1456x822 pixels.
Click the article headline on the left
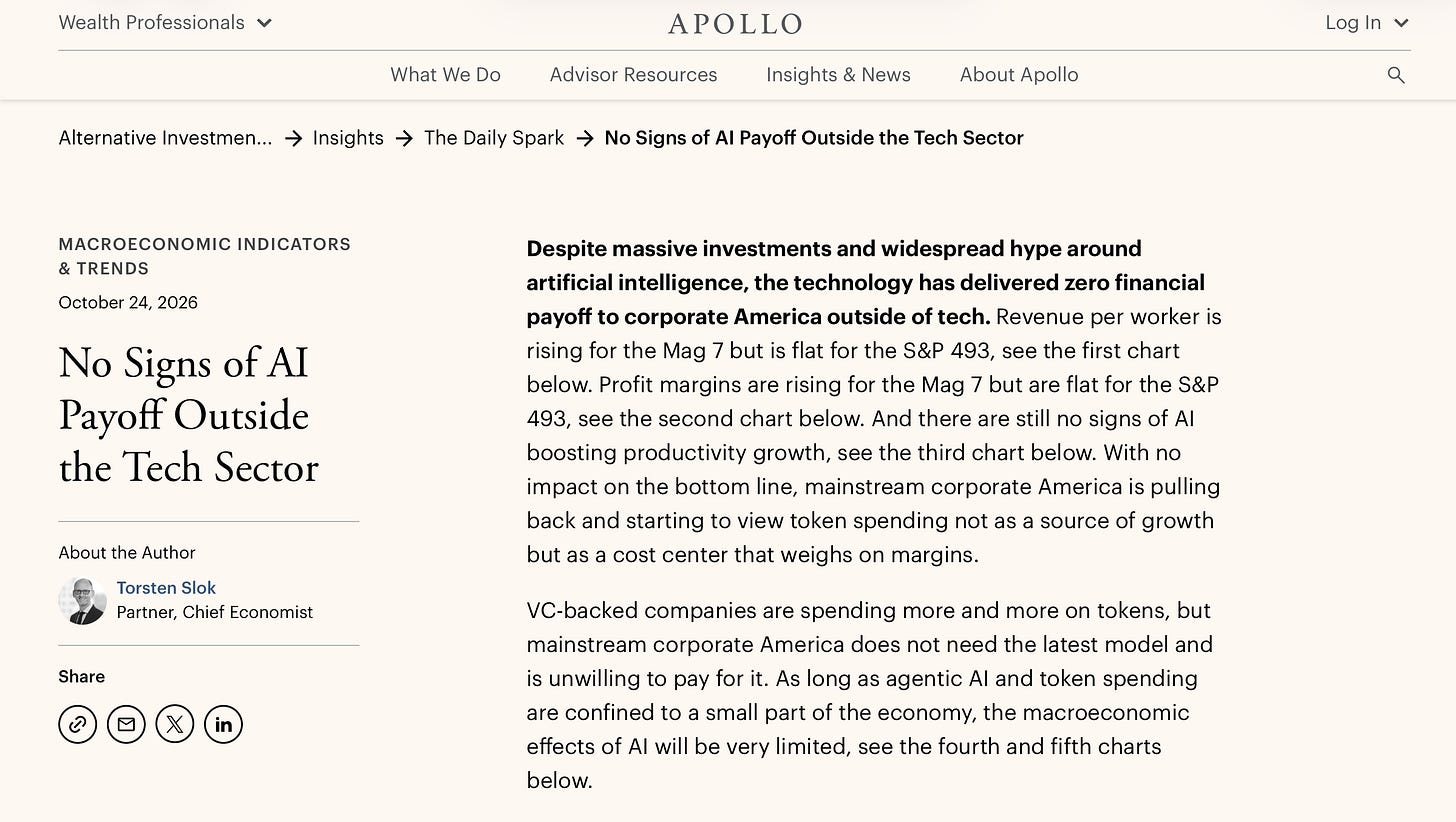pos(188,415)
